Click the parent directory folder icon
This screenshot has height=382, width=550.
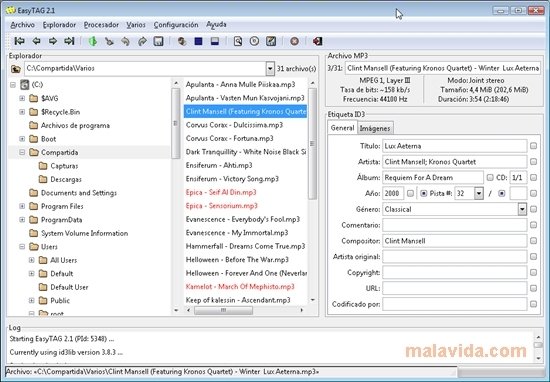(16, 69)
